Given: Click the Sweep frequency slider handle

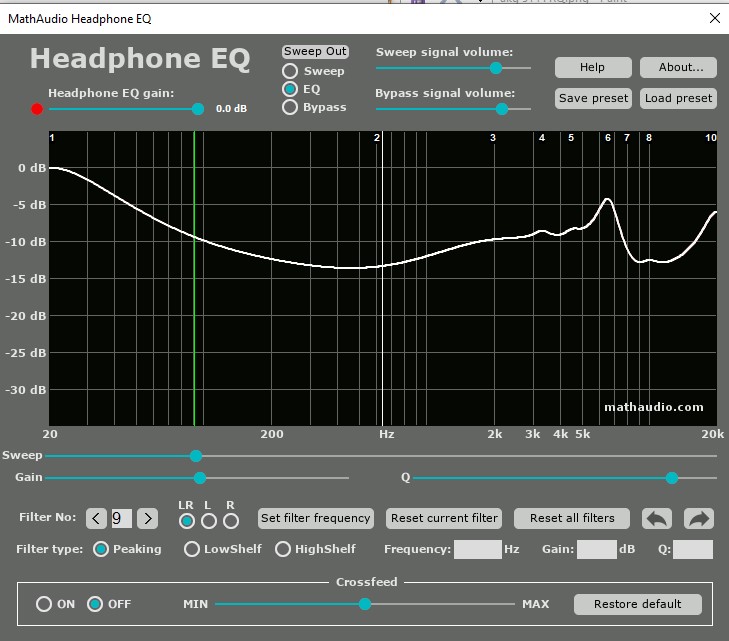Looking at the screenshot, I should [196, 456].
